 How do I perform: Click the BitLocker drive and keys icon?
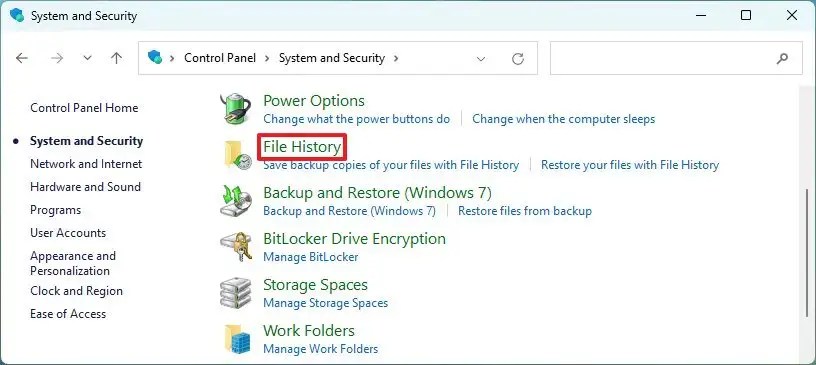(x=235, y=247)
